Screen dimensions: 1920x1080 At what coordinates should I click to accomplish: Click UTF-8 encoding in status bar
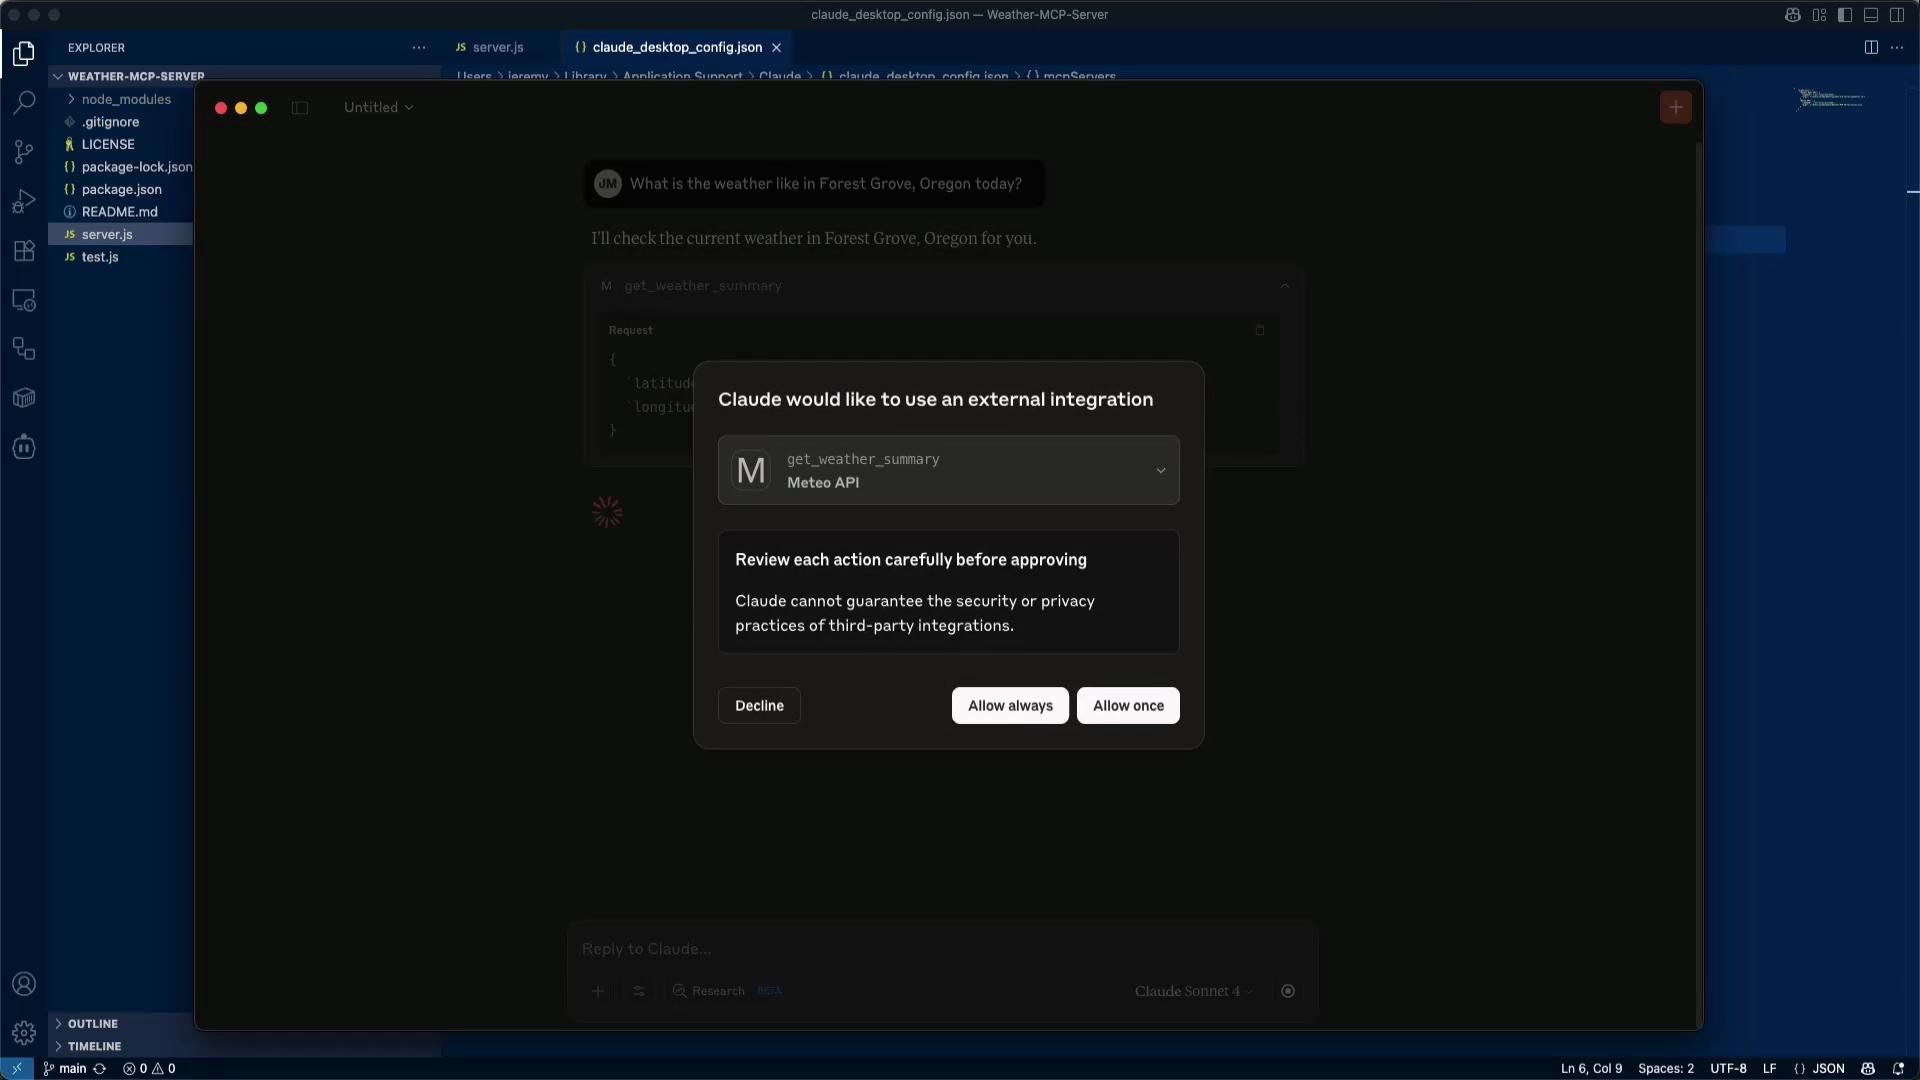point(1728,1068)
